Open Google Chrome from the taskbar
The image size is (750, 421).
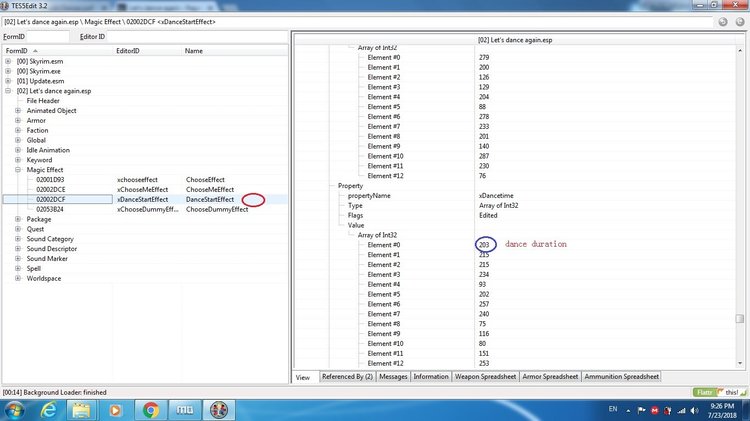point(150,410)
